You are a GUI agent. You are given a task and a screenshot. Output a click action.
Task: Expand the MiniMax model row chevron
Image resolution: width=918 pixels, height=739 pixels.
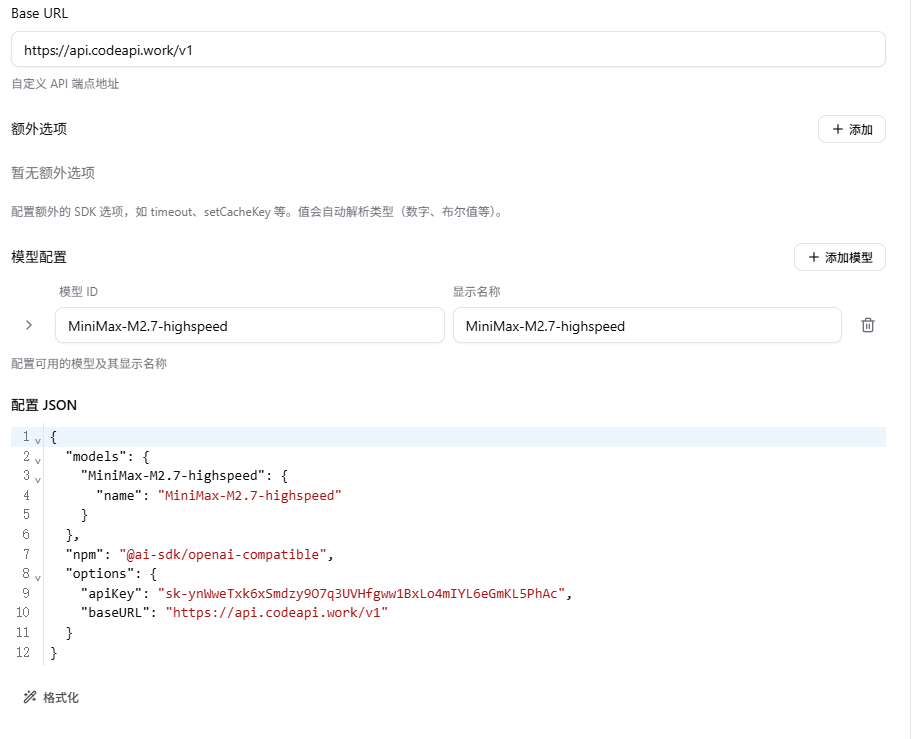pyautogui.click(x=28, y=325)
